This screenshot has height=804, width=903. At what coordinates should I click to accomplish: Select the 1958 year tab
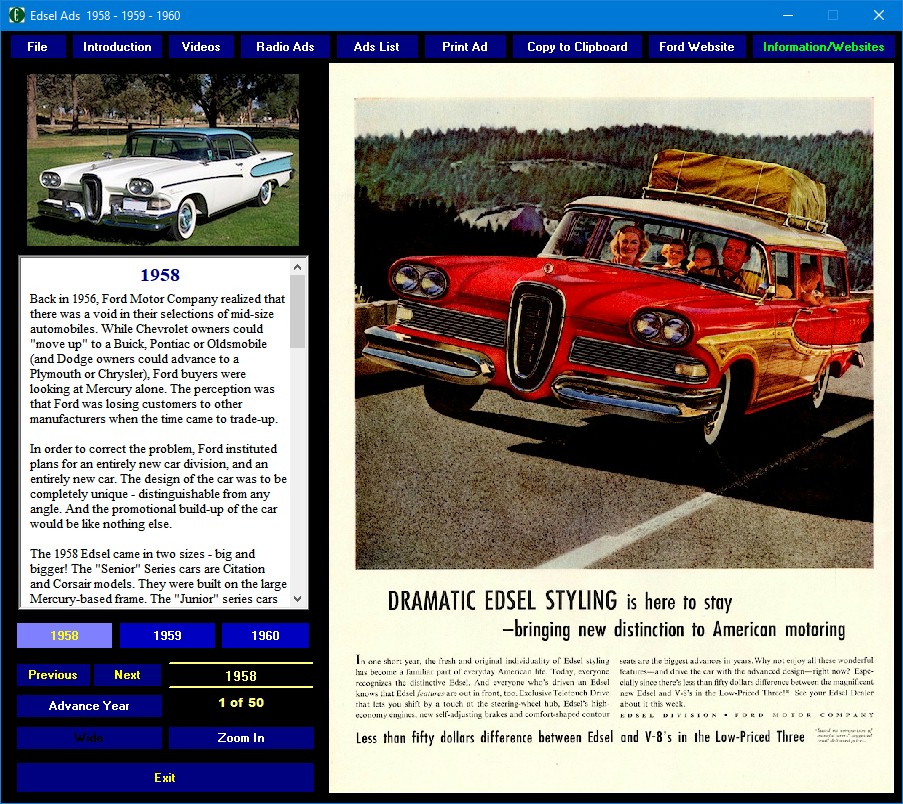coord(64,635)
